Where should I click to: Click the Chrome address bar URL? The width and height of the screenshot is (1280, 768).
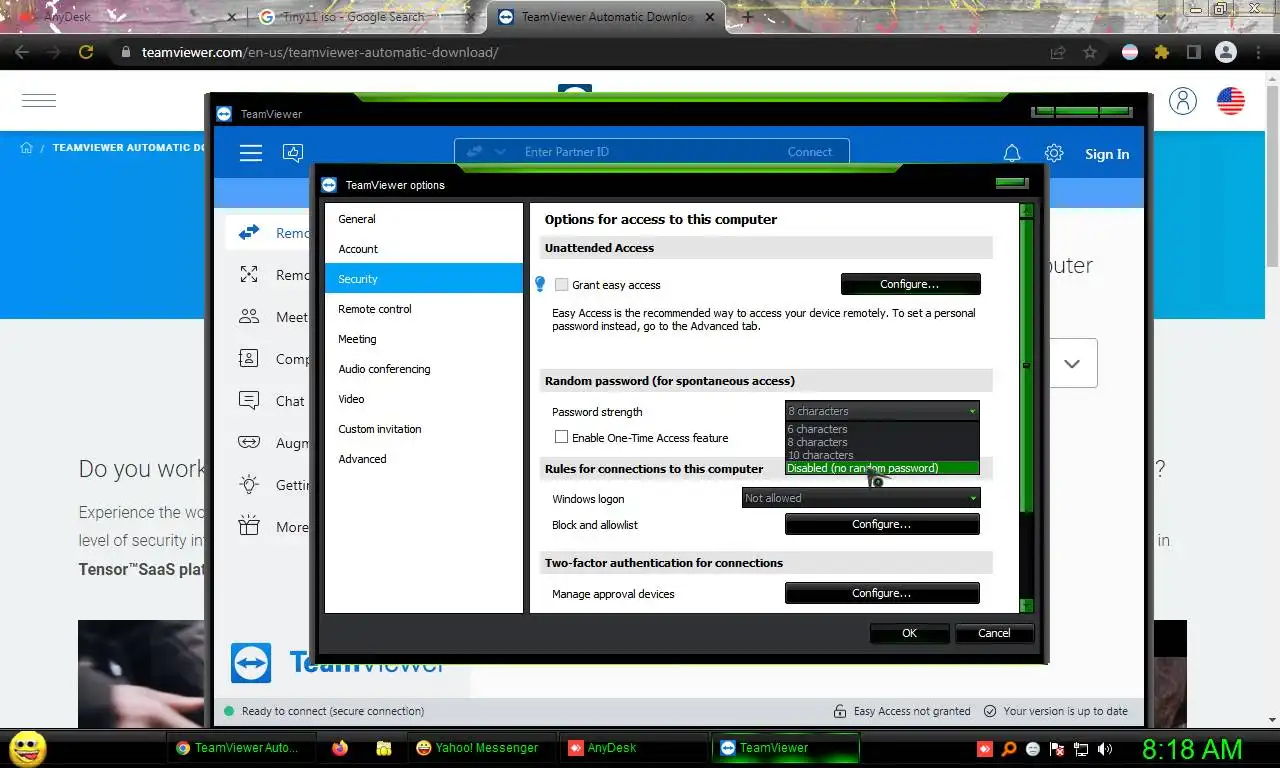(x=320, y=52)
